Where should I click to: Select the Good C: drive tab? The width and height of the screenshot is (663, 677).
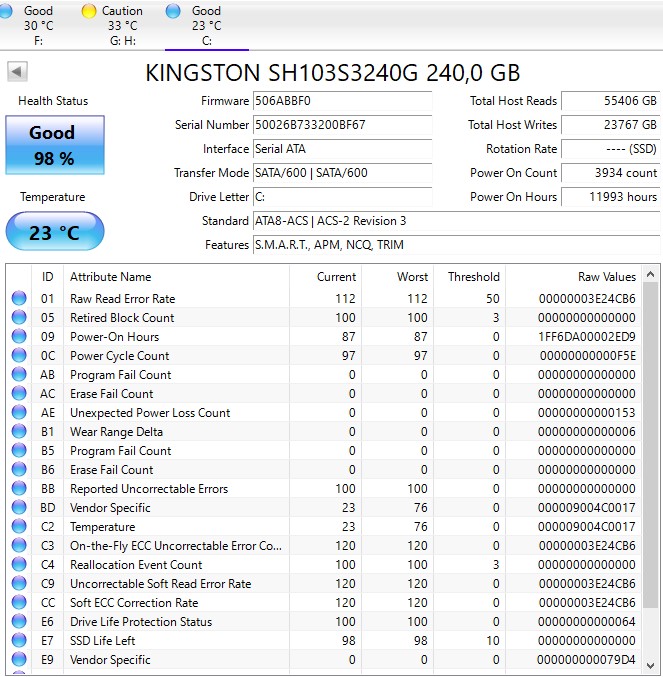pyautogui.click(x=206, y=25)
